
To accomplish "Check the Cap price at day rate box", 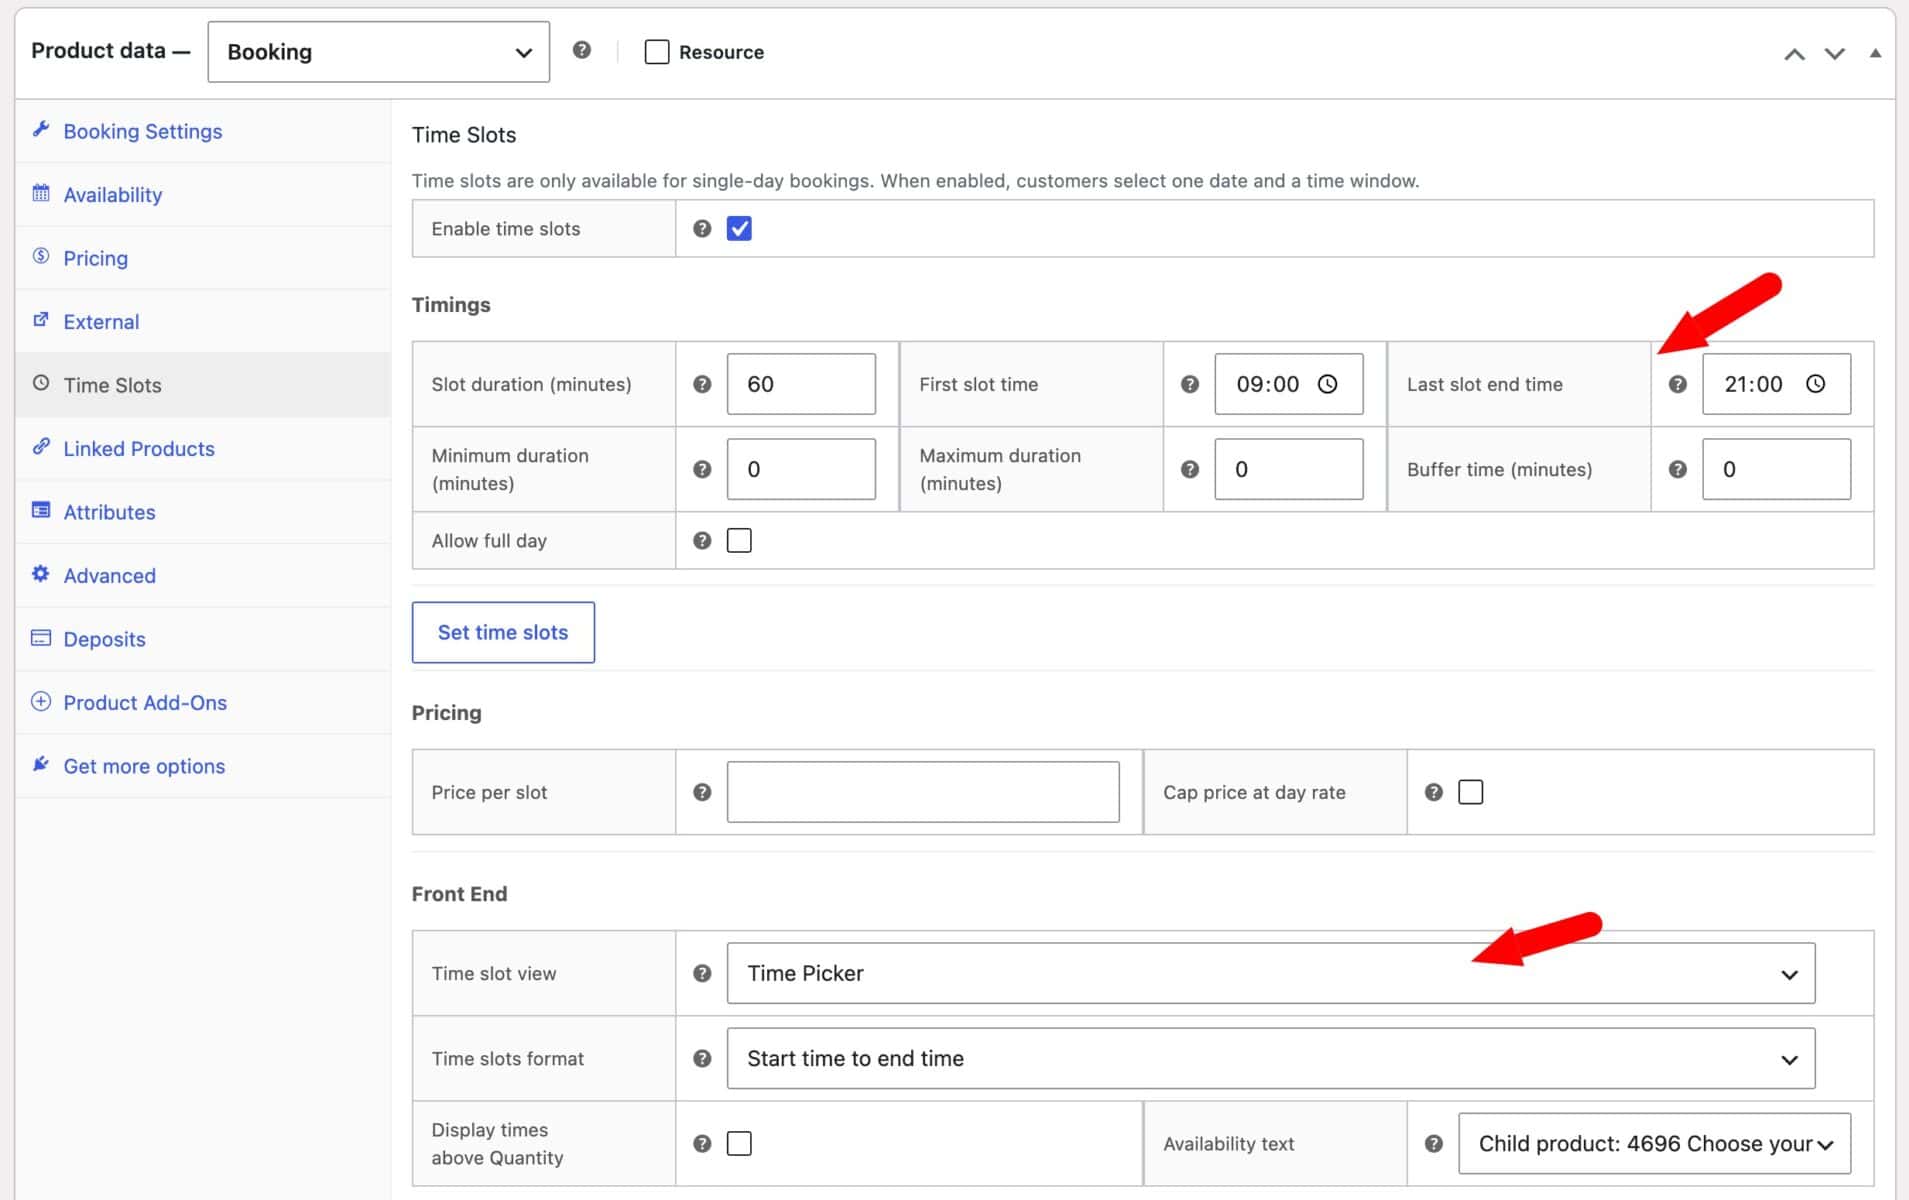I will pyautogui.click(x=1471, y=792).
